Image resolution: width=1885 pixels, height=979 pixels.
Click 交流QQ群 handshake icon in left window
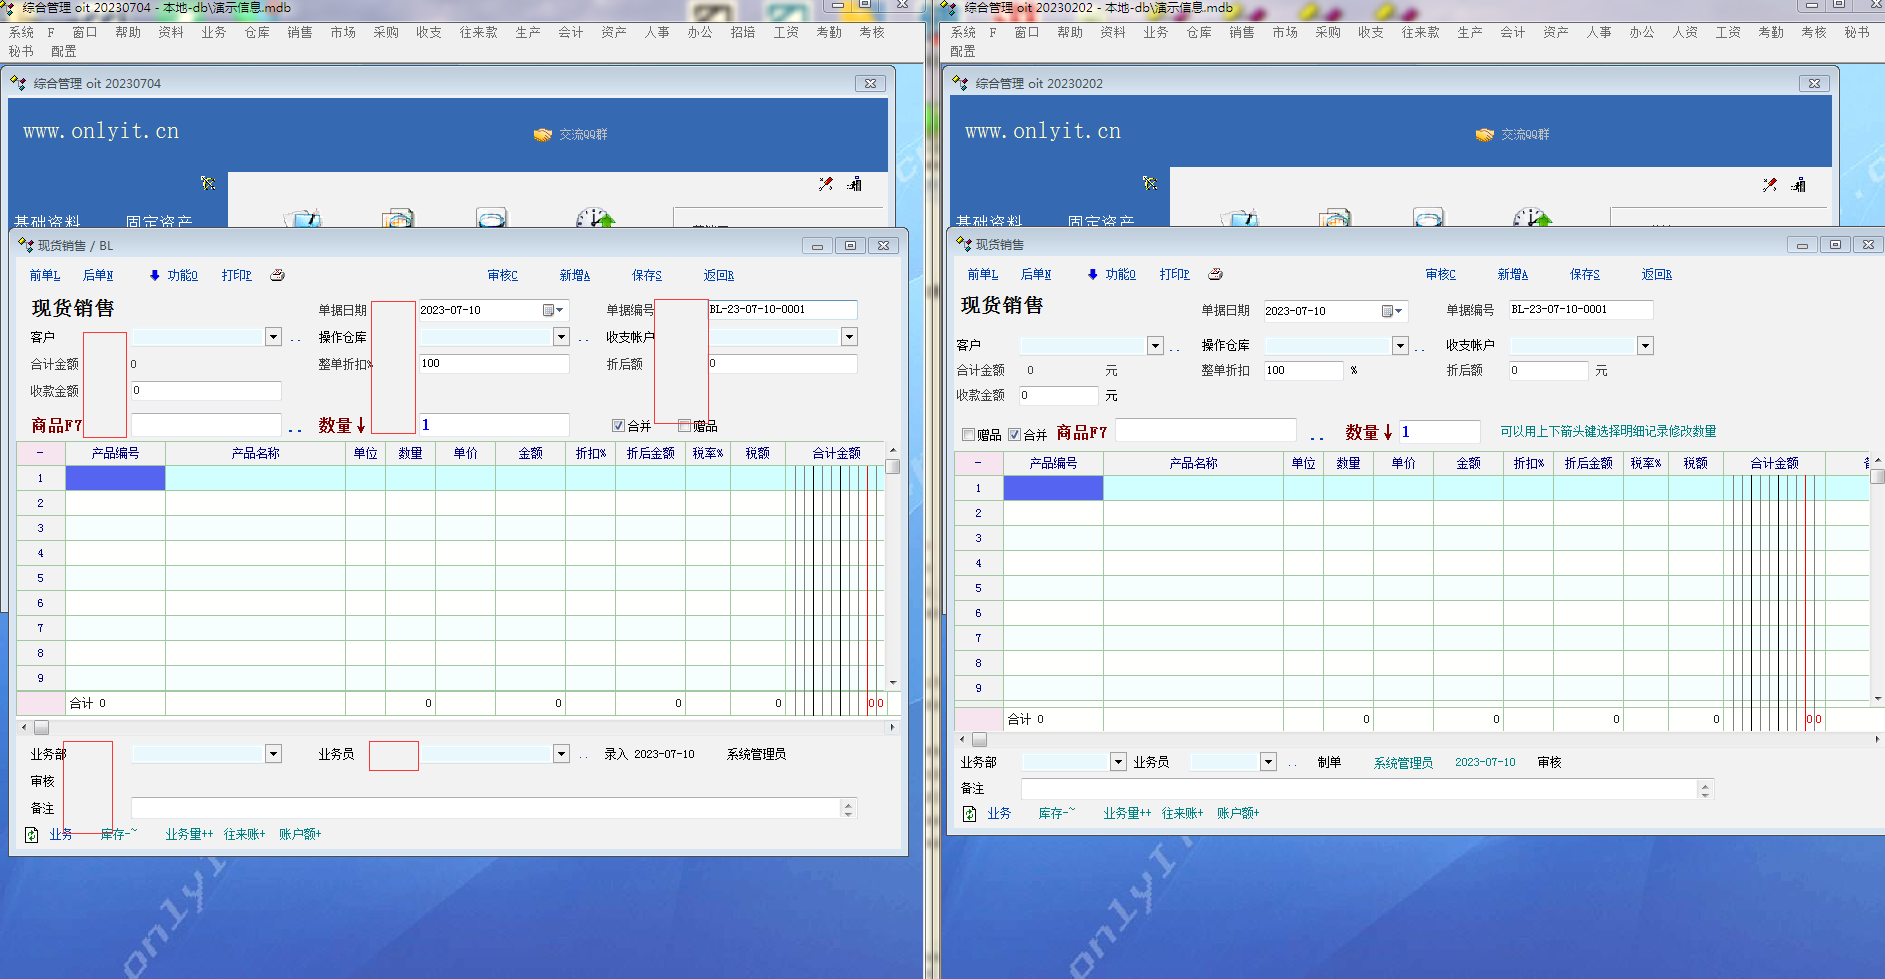[542, 134]
